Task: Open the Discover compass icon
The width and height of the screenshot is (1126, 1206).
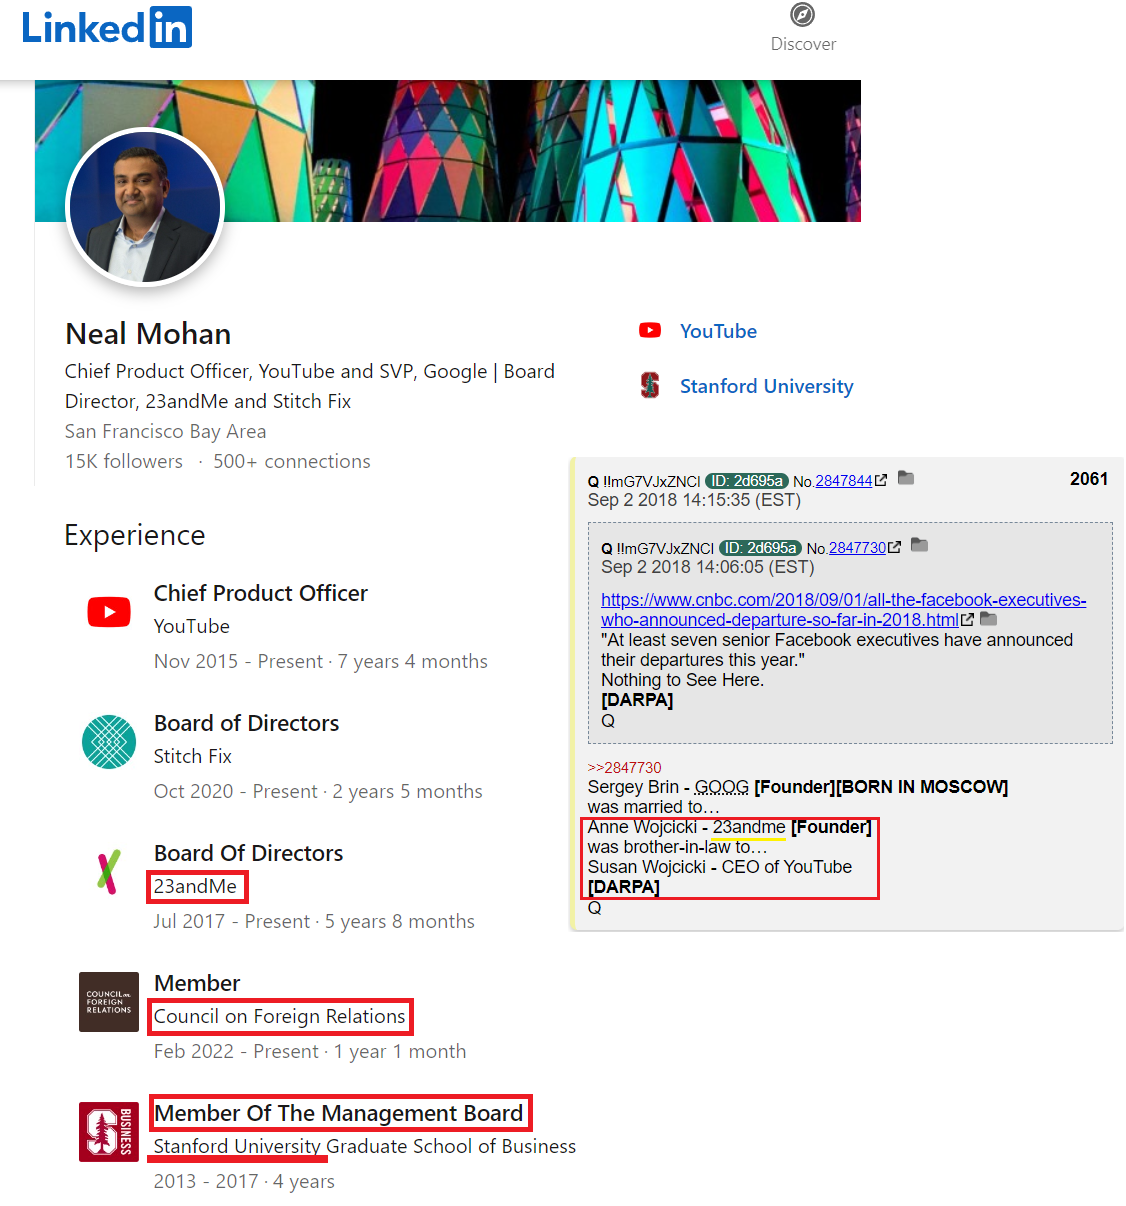Action: 802,15
